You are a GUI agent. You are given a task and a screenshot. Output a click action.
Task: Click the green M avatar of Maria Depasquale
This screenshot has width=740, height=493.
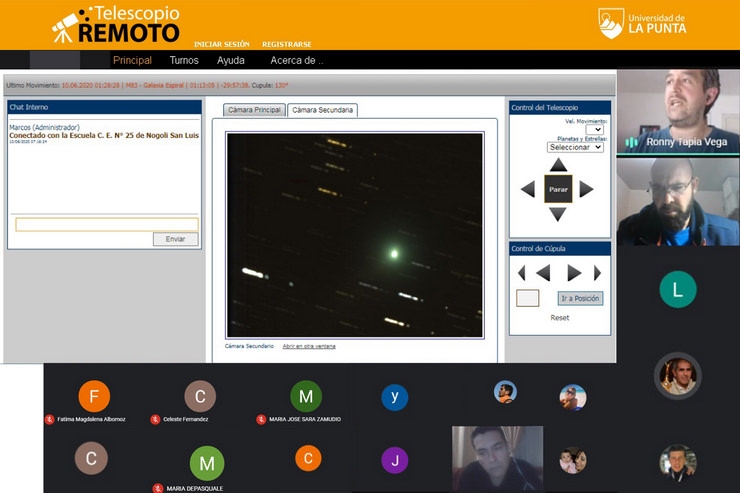207,463
